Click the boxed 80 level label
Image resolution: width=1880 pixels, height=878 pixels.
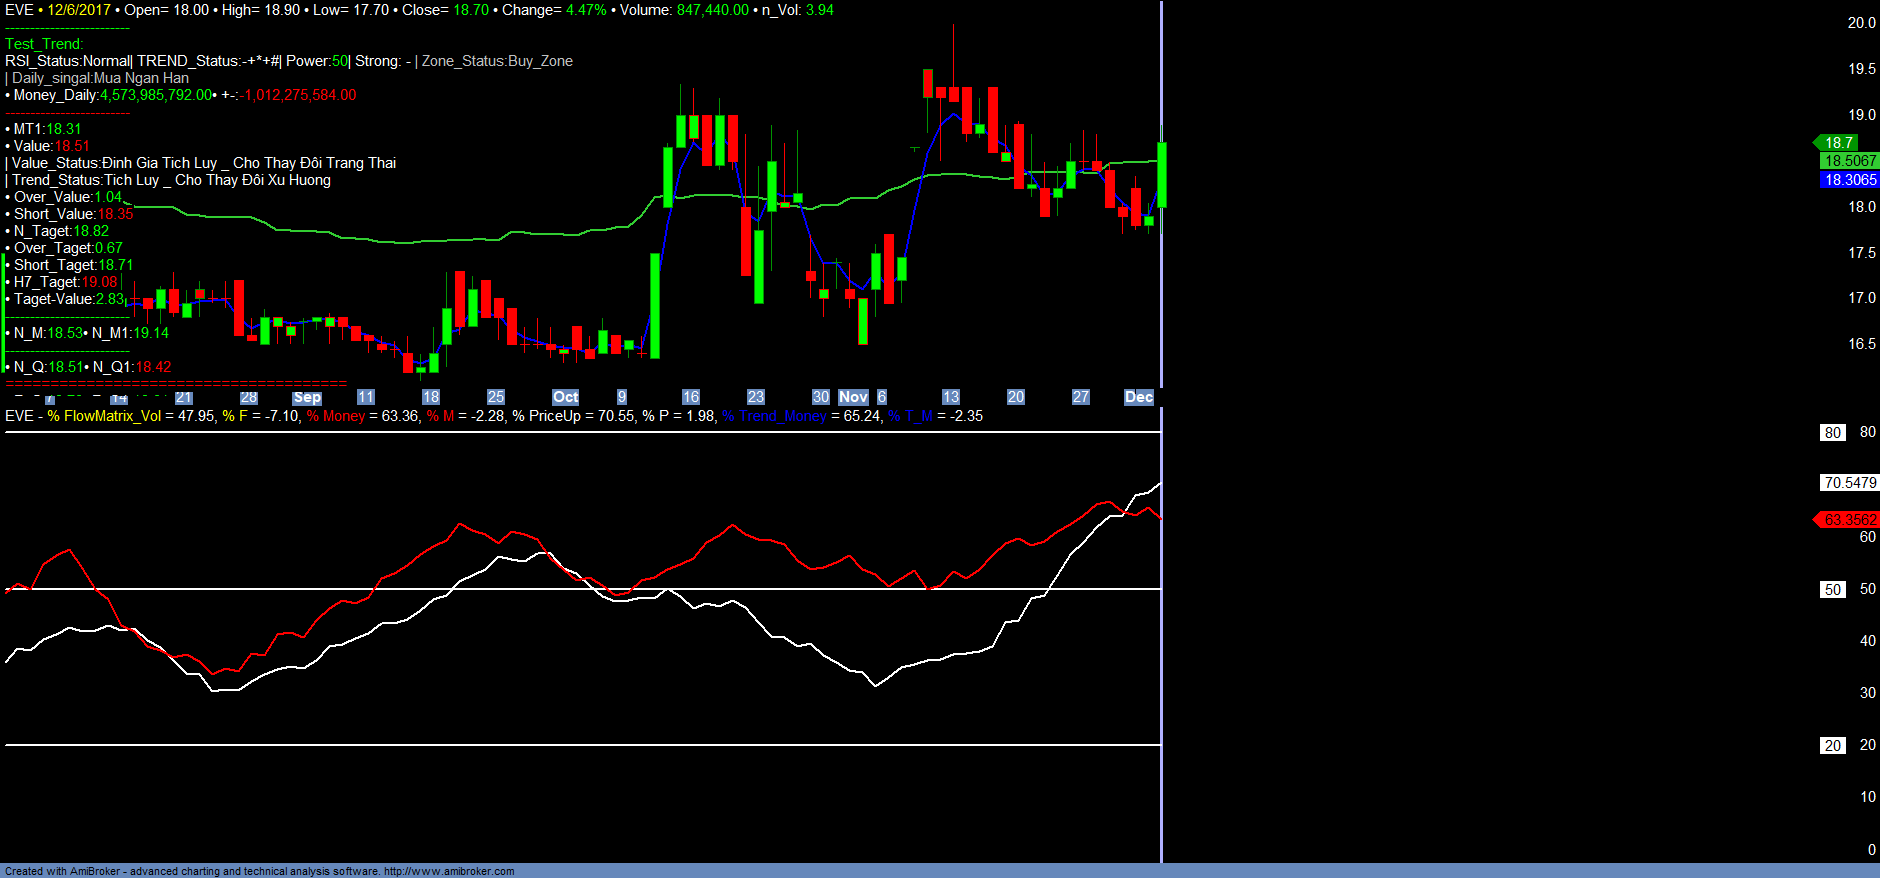pyautogui.click(x=1832, y=433)
